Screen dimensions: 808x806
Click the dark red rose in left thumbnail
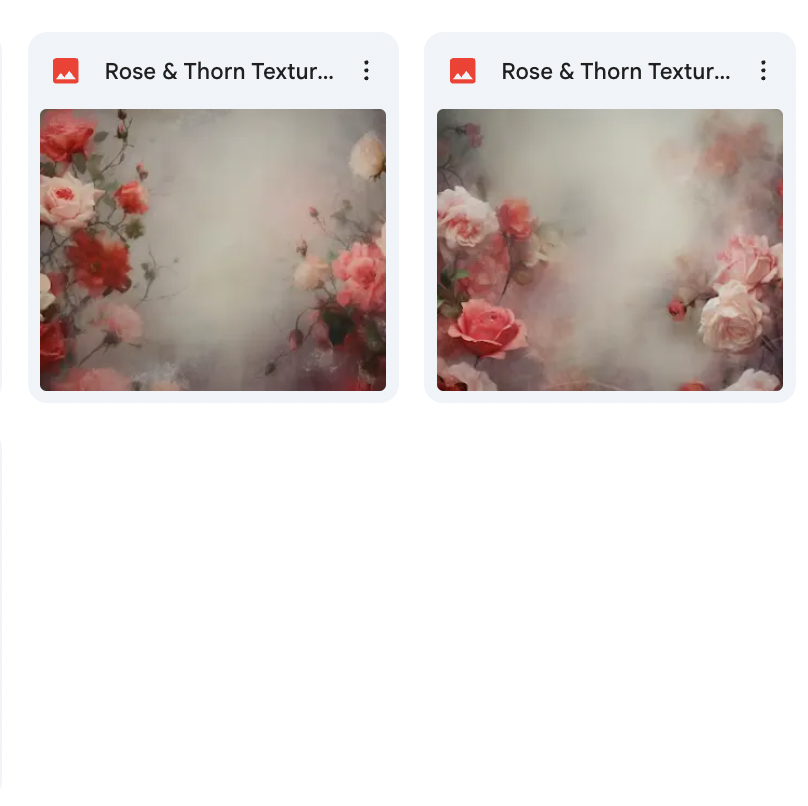point(99,262)
